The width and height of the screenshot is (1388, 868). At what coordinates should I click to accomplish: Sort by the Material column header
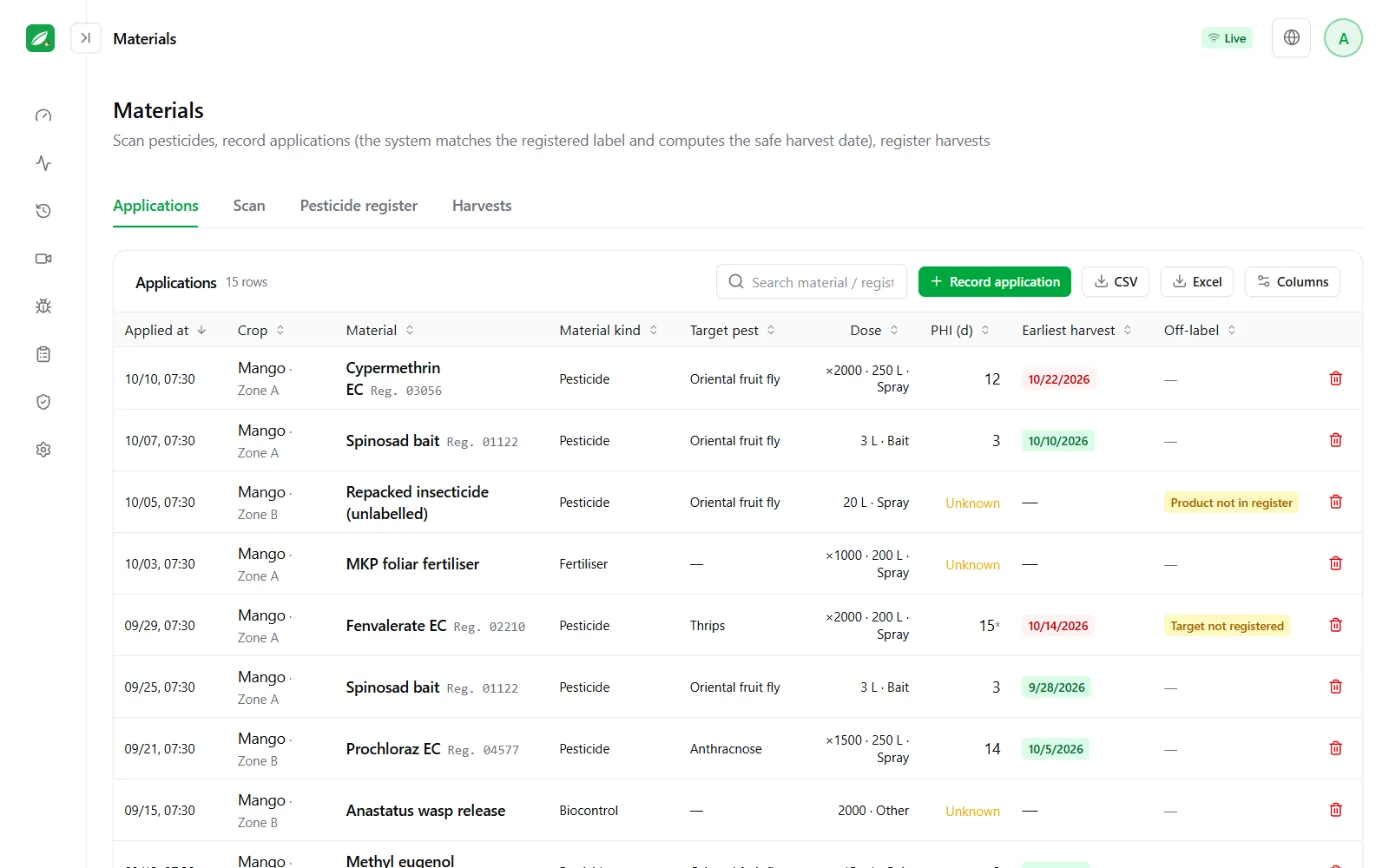click(x=380, y=330)
